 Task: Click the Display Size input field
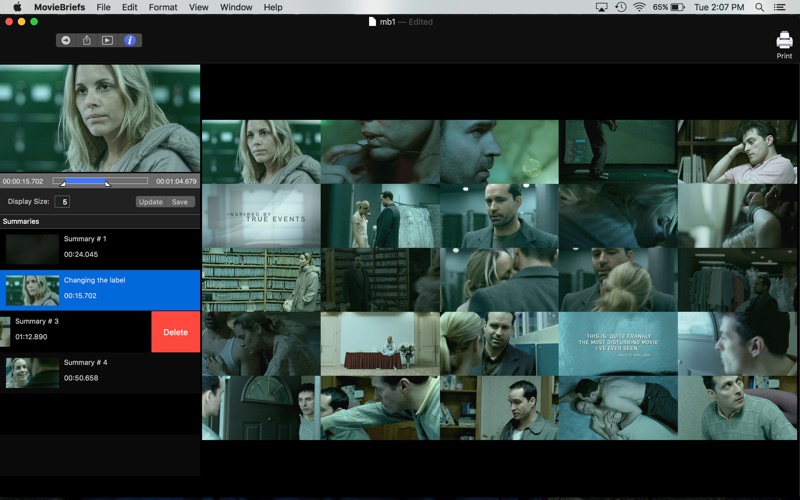pos(62,201)
